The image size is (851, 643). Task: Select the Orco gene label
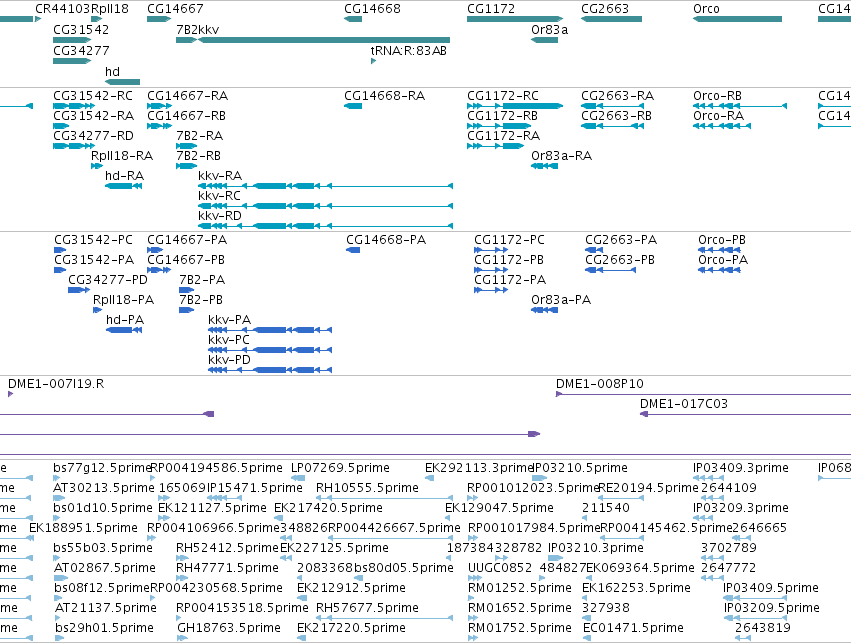[x=706, y=9]
